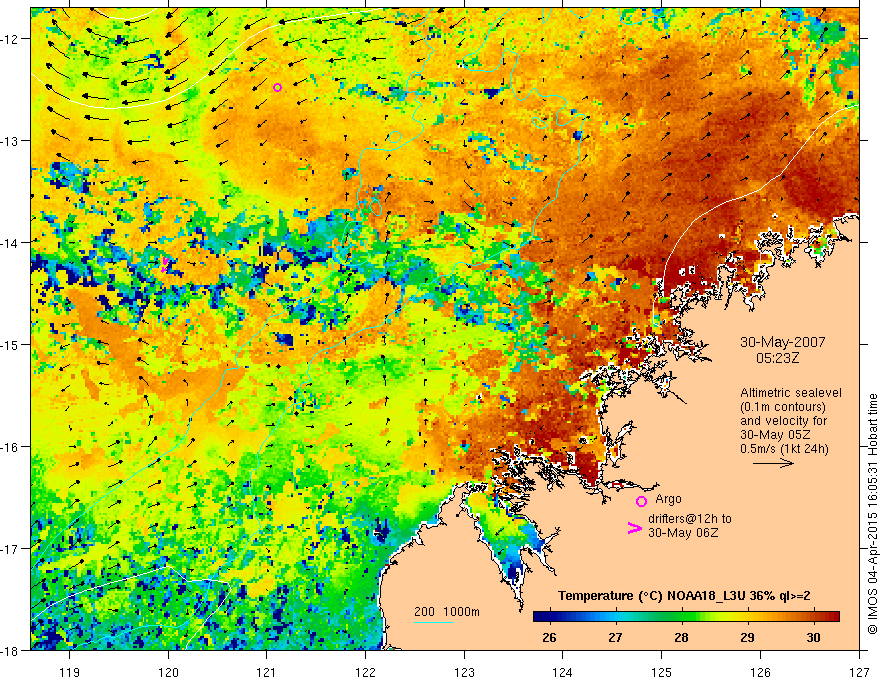Click the colorbar tick label 29
880x680 pixels.
coord(748,637)
